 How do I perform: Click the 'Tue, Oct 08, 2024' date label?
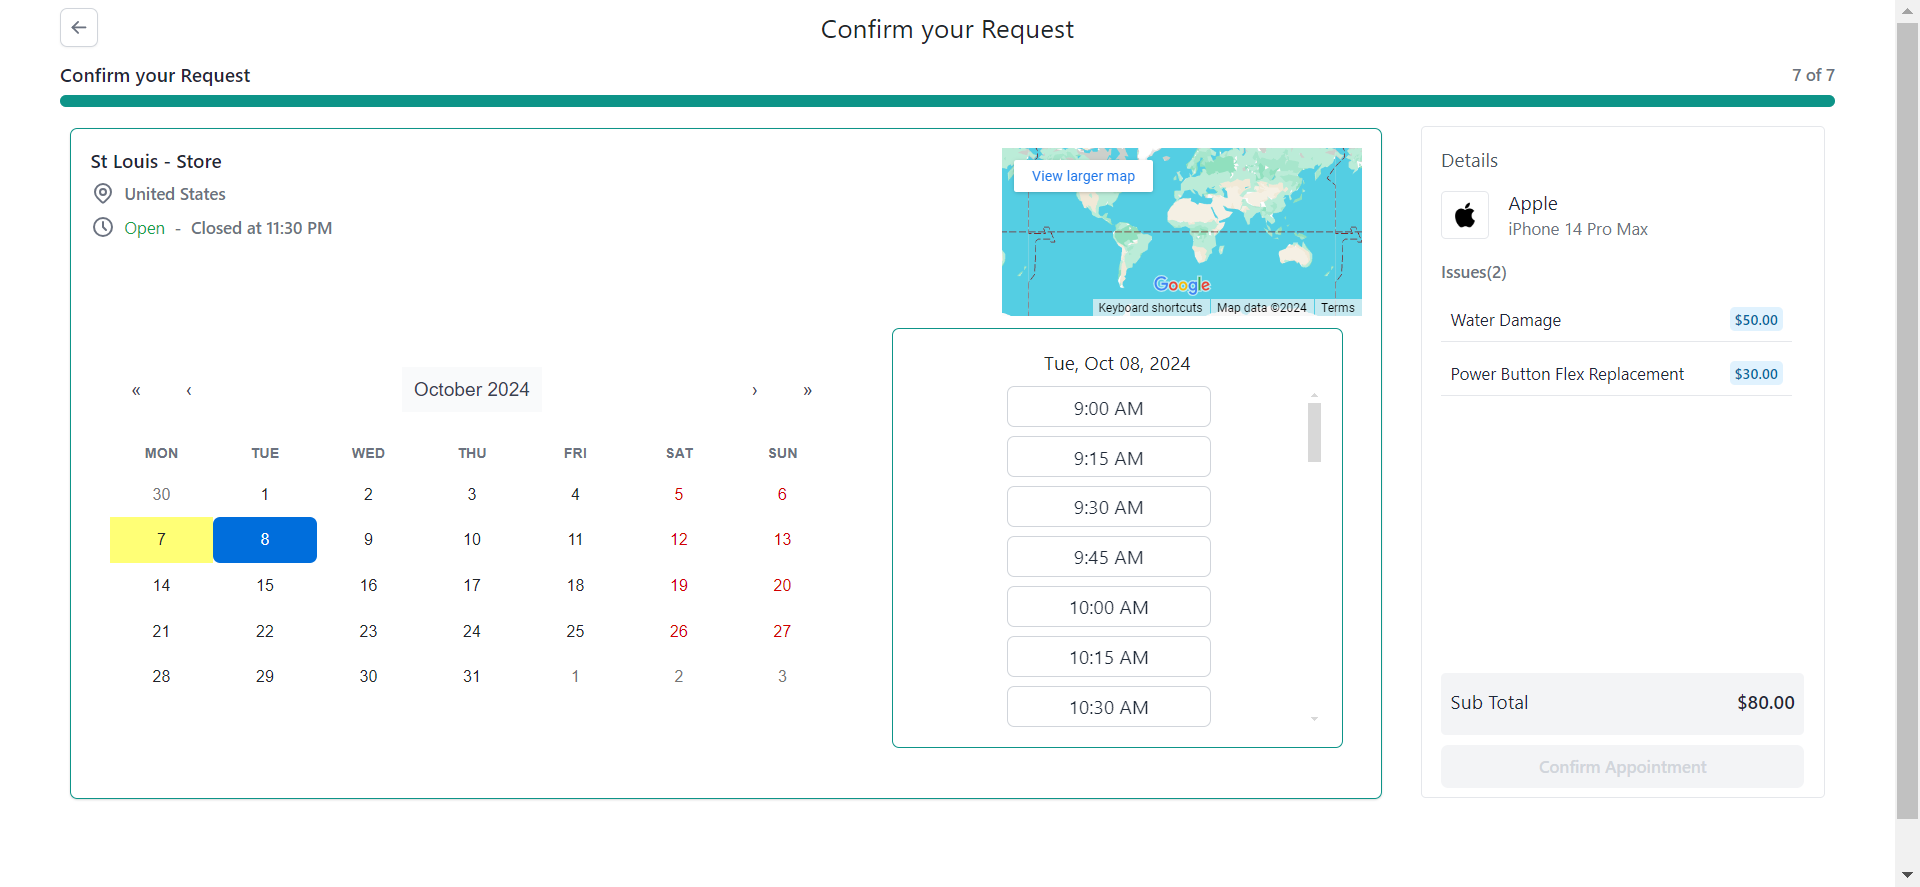click(x=1117, y=364)
